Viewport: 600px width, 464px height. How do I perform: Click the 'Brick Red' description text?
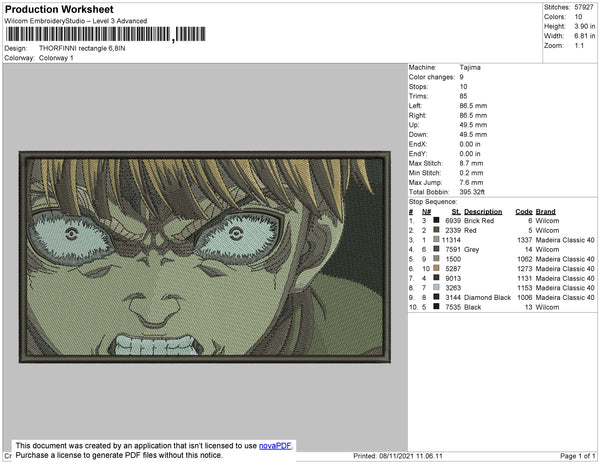(x=479, y=221)
